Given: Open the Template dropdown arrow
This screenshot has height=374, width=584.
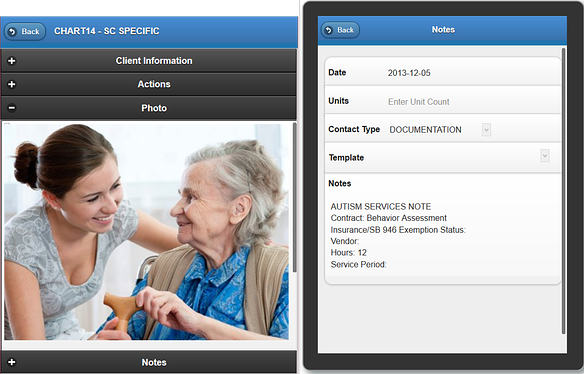Looking at the screenshot, I should [545, 156].
